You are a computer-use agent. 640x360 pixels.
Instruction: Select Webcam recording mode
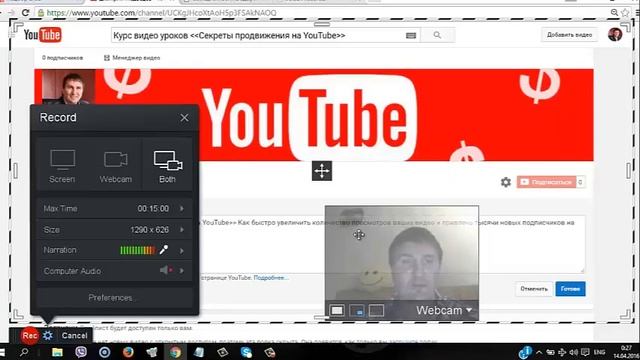(116, 165)
